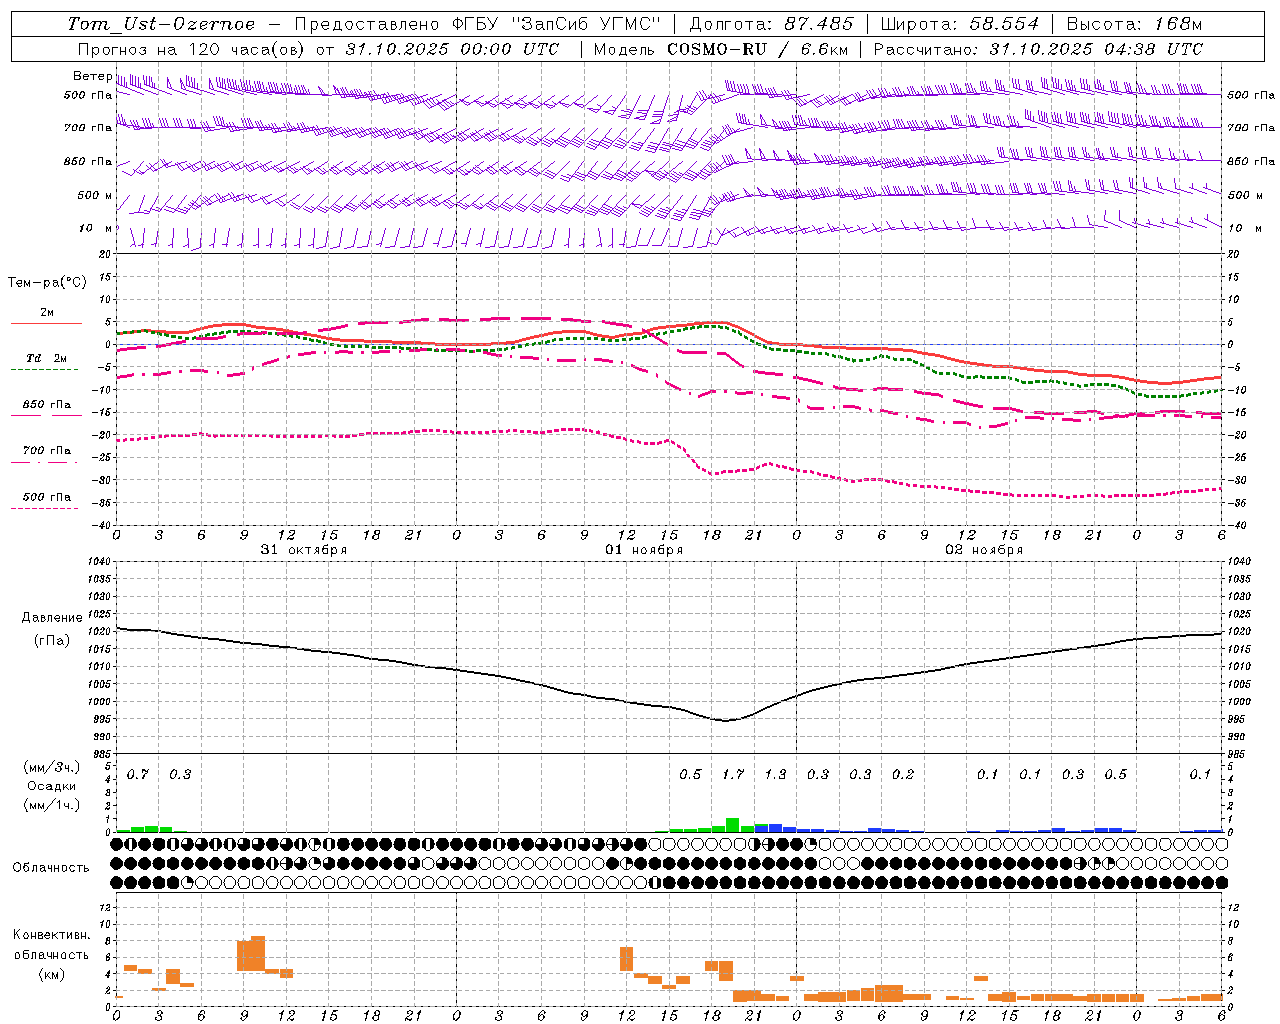
Task: Click the forecast length text Прогноз на 120 часа(ов)
Action: 193,49
